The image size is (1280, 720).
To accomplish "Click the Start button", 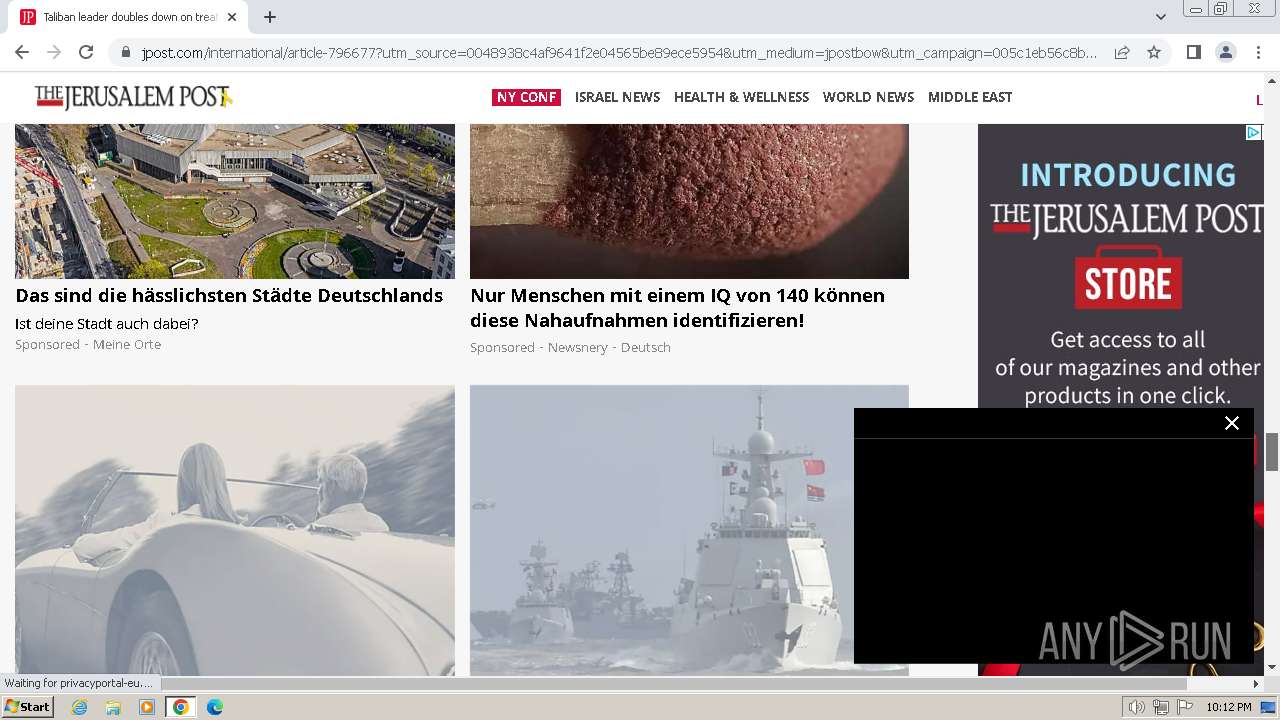I will click(28, 707).
